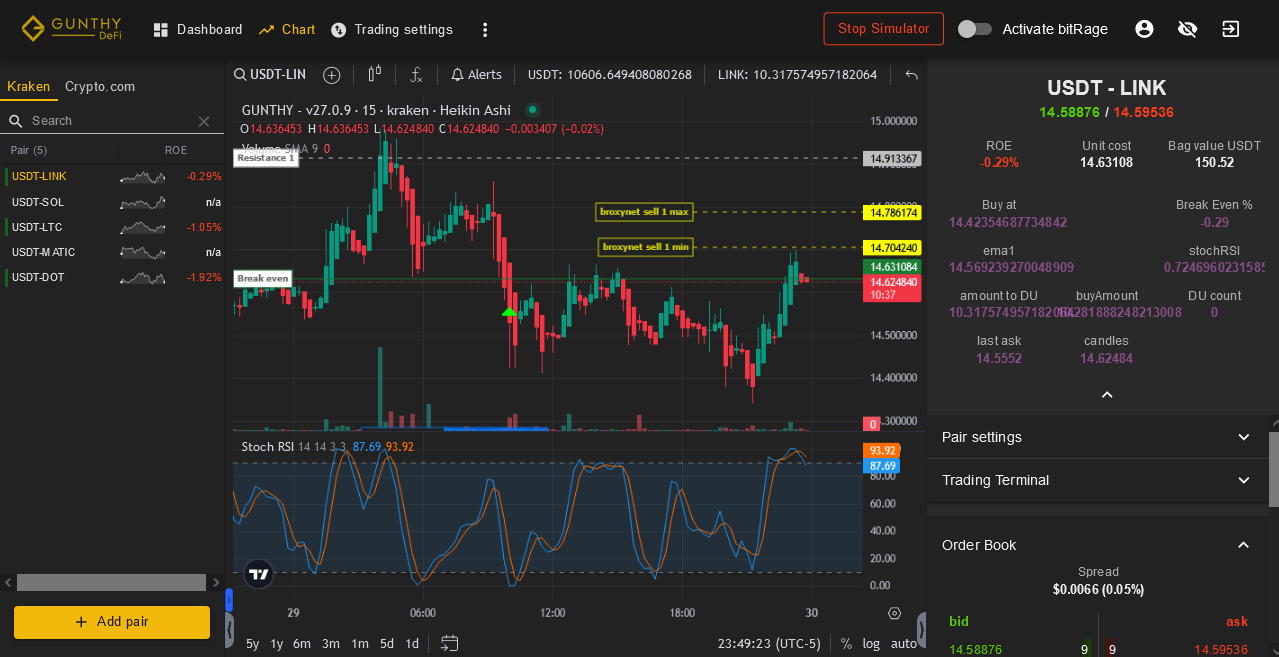Open timezone selector 23:49:23 (UTC-5)
1279x657 pixels.
(x=769, y=644)
